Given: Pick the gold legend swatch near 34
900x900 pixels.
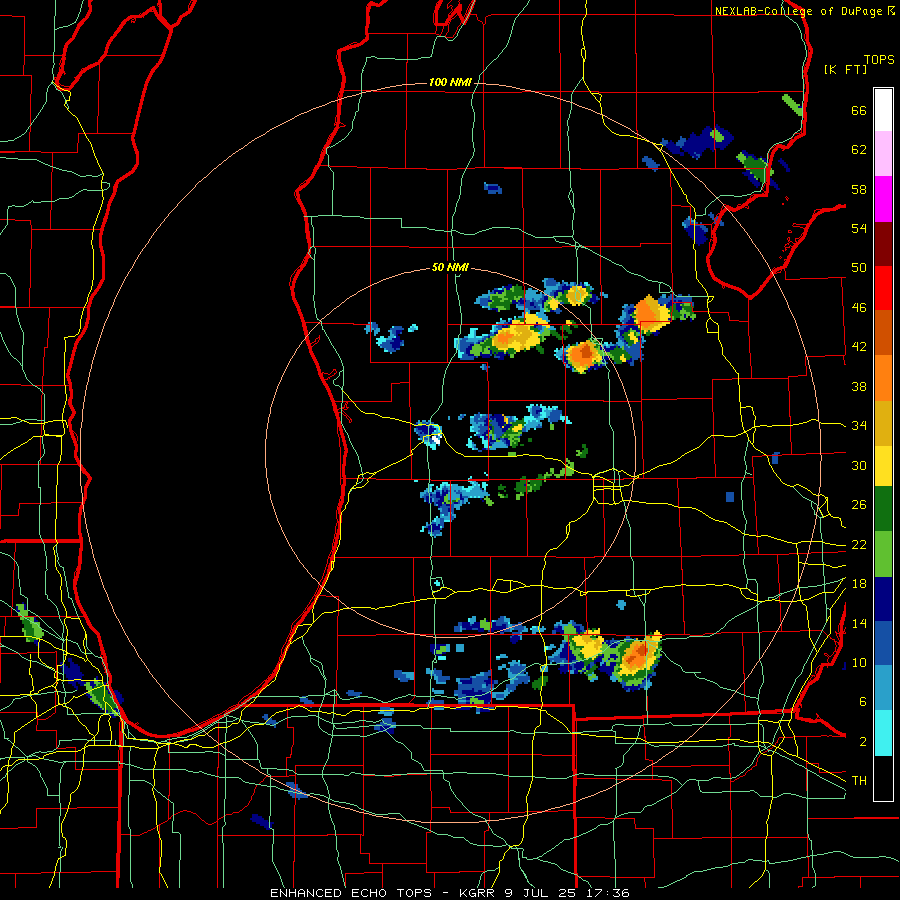Looking at the screenshot, I should tap(883, 423).
